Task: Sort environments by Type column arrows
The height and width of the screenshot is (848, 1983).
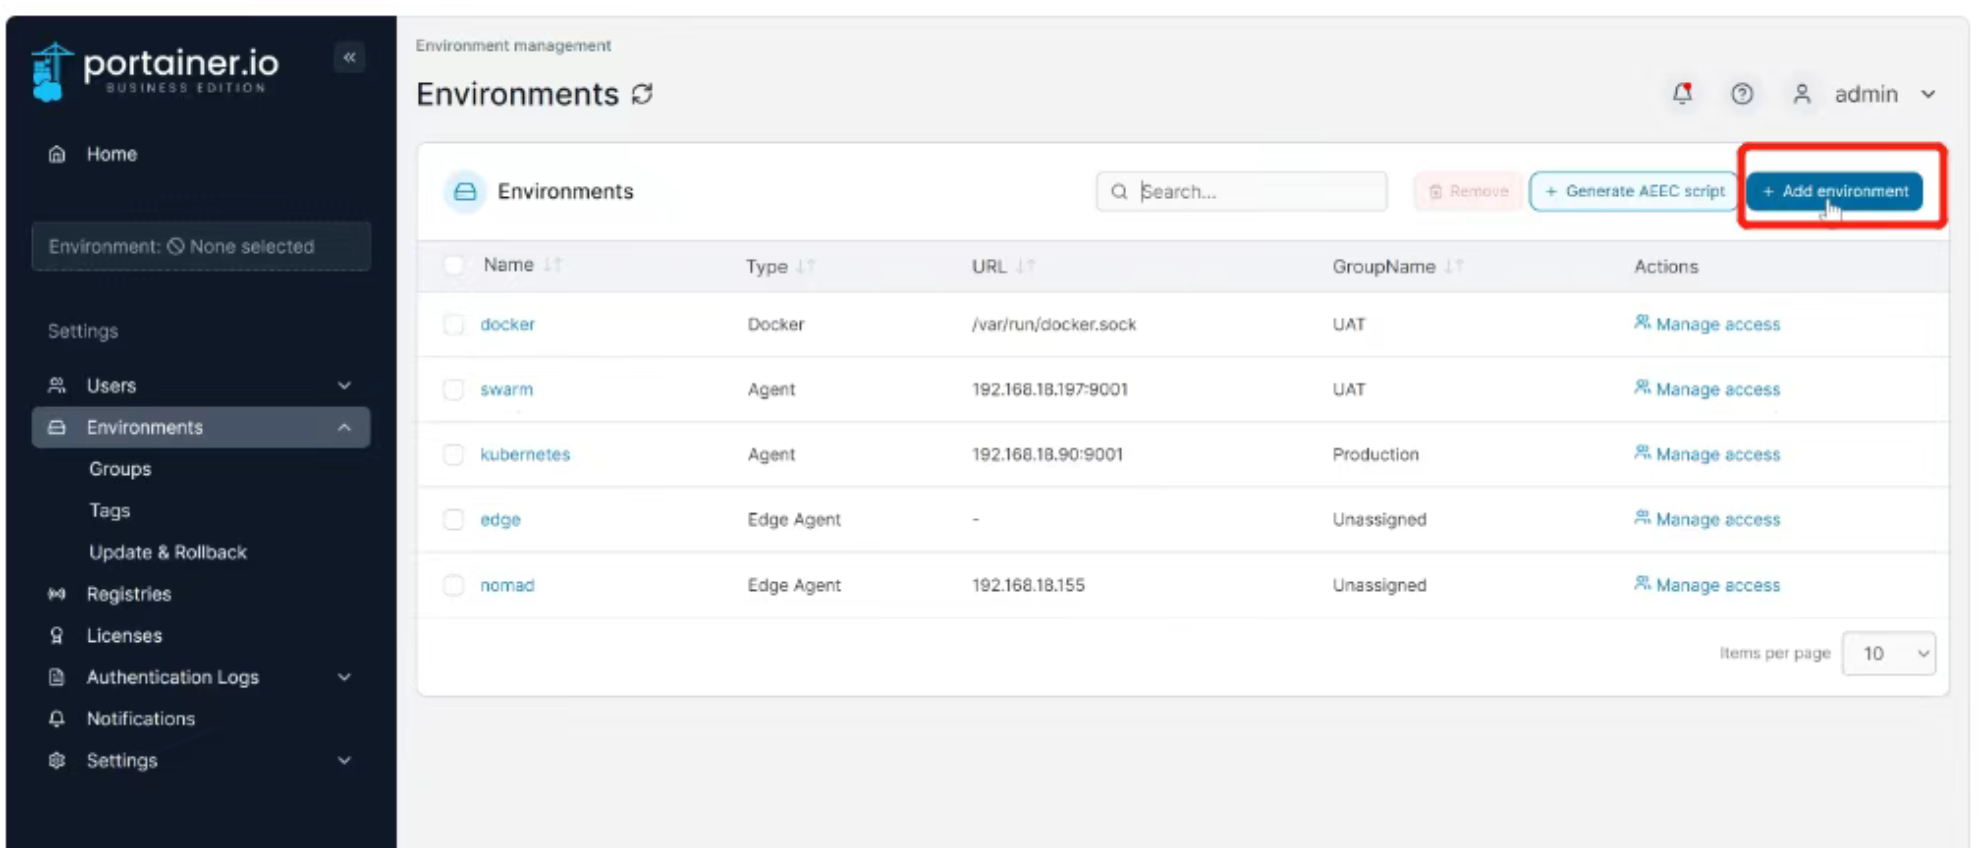Action: 806,267
